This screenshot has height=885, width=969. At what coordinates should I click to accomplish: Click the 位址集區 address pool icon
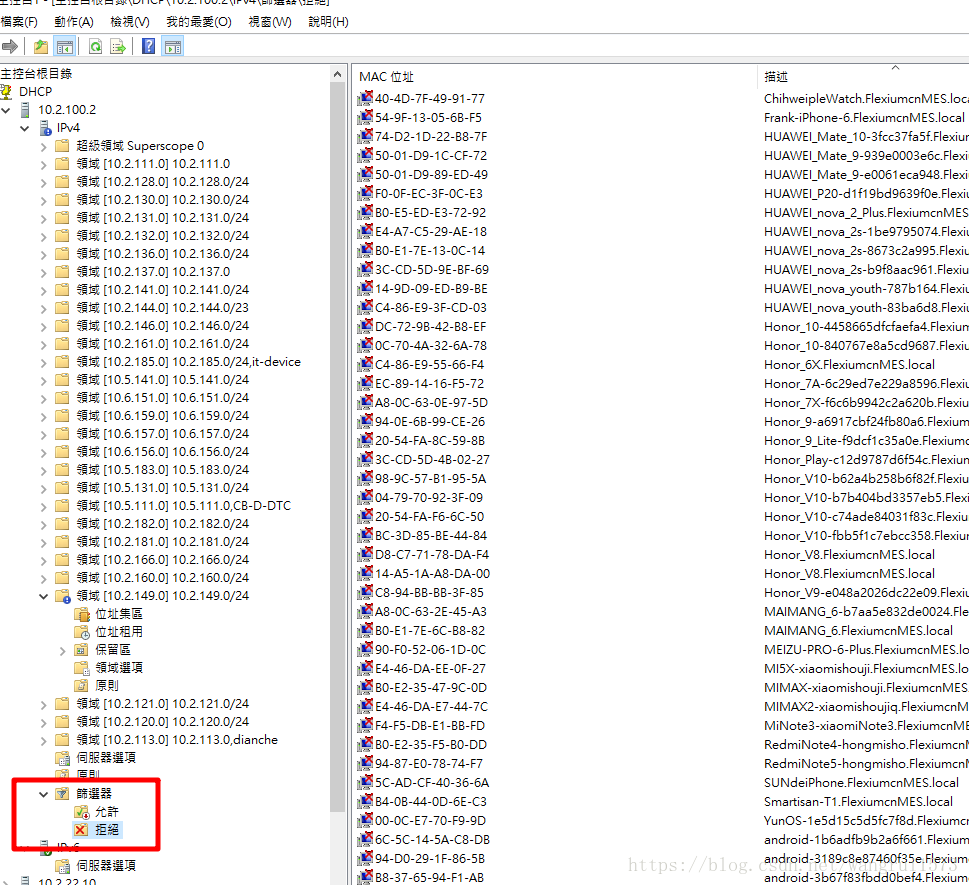82,614
